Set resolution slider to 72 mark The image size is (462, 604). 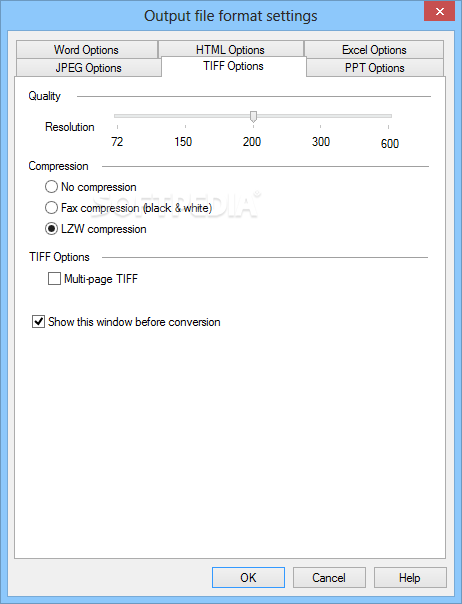tap(117, 116)
